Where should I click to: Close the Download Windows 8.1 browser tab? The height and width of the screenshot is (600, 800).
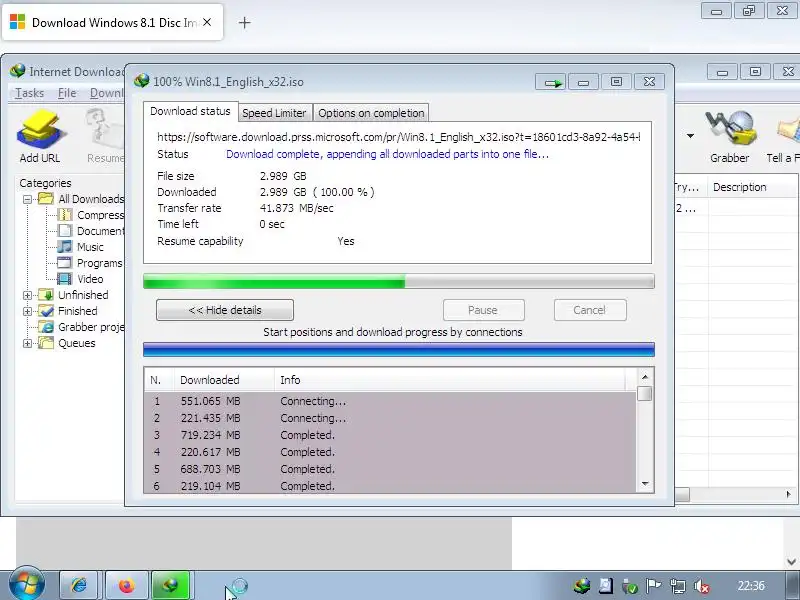207,22
